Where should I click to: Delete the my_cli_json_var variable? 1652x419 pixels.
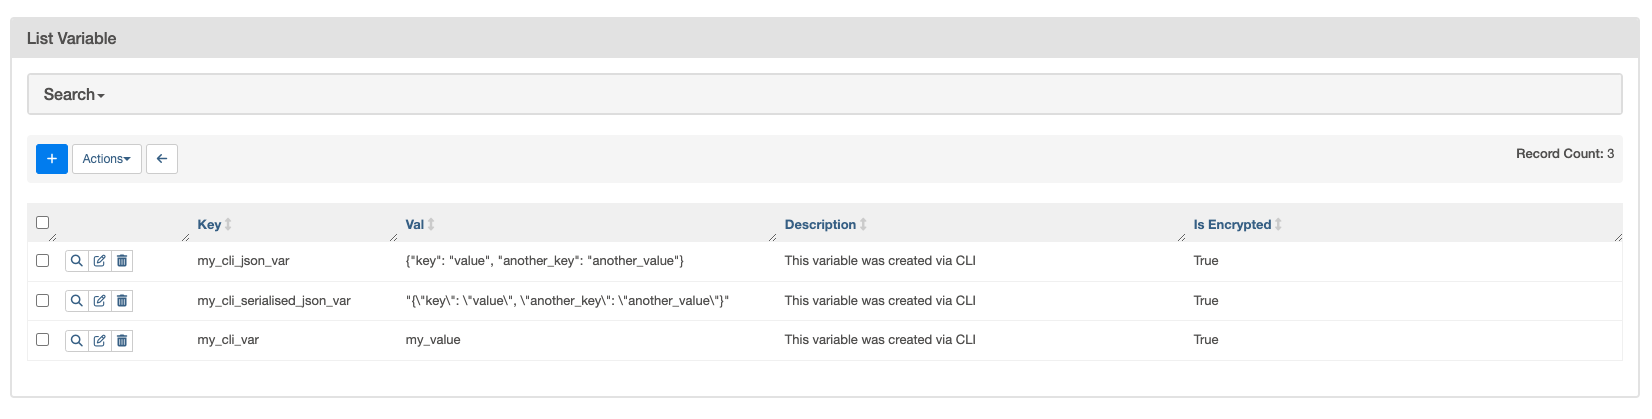click(x=122, y=261)
